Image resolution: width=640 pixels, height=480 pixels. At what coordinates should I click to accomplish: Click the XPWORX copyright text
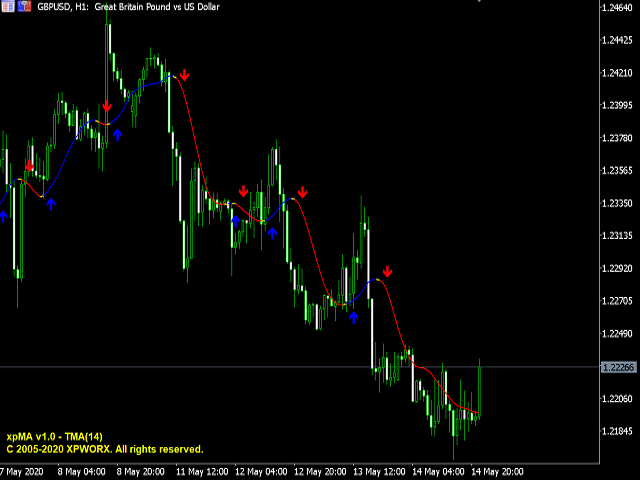click(104, 449)
